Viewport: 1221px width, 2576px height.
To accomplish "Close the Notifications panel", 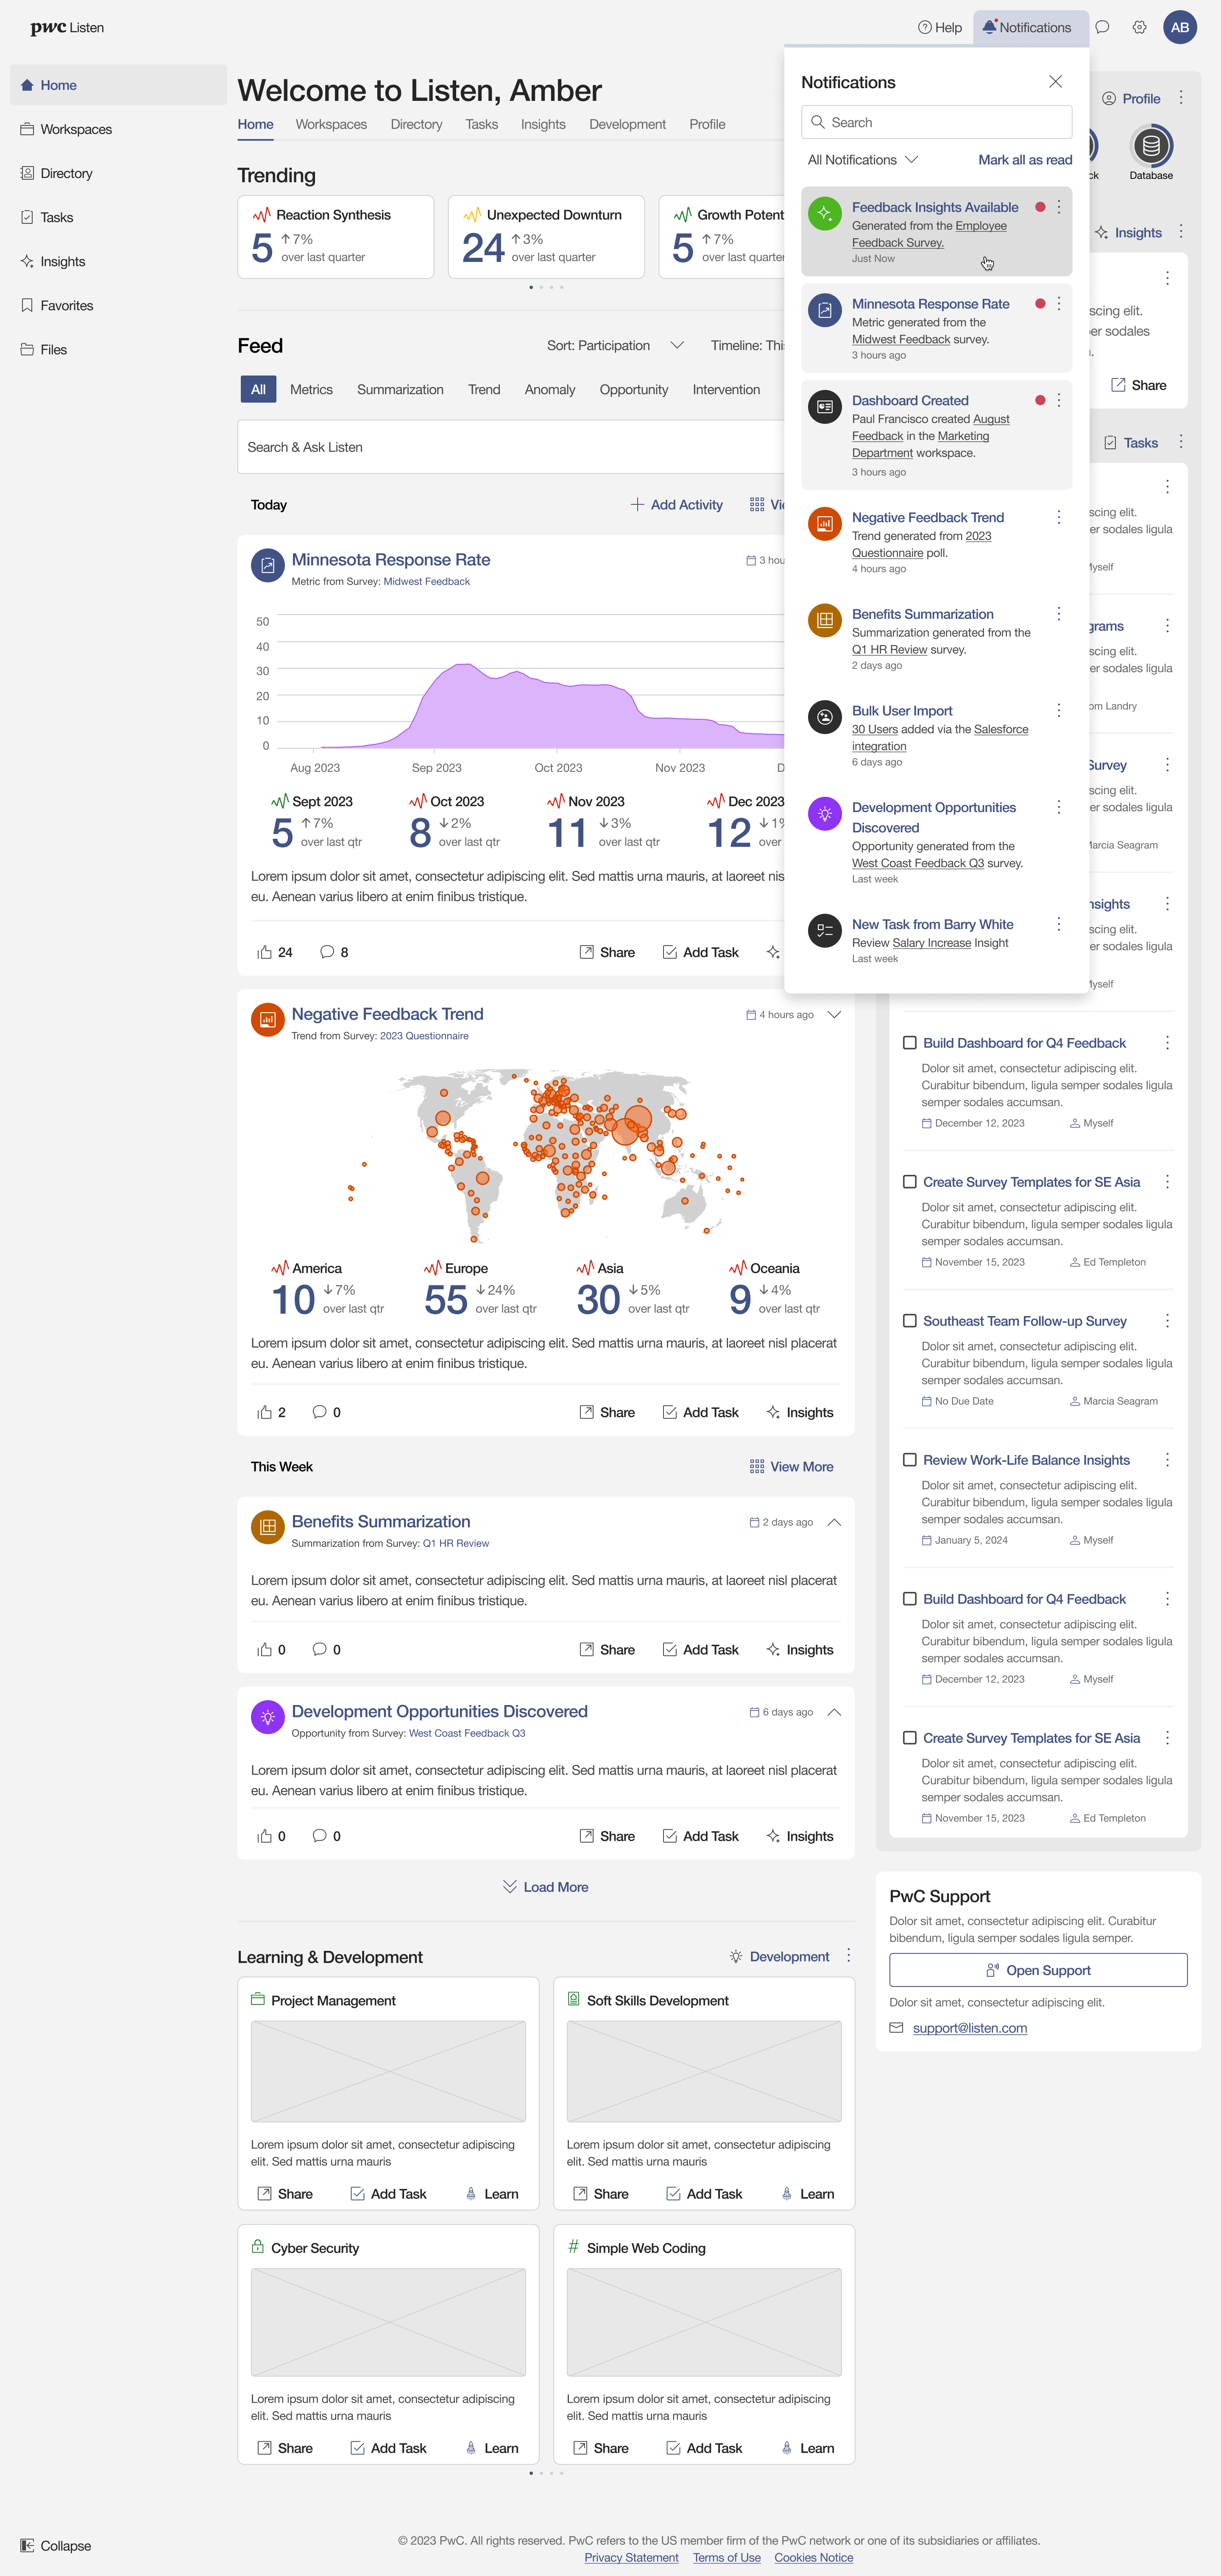I will pyautogui.click(x=1055, y=82).
